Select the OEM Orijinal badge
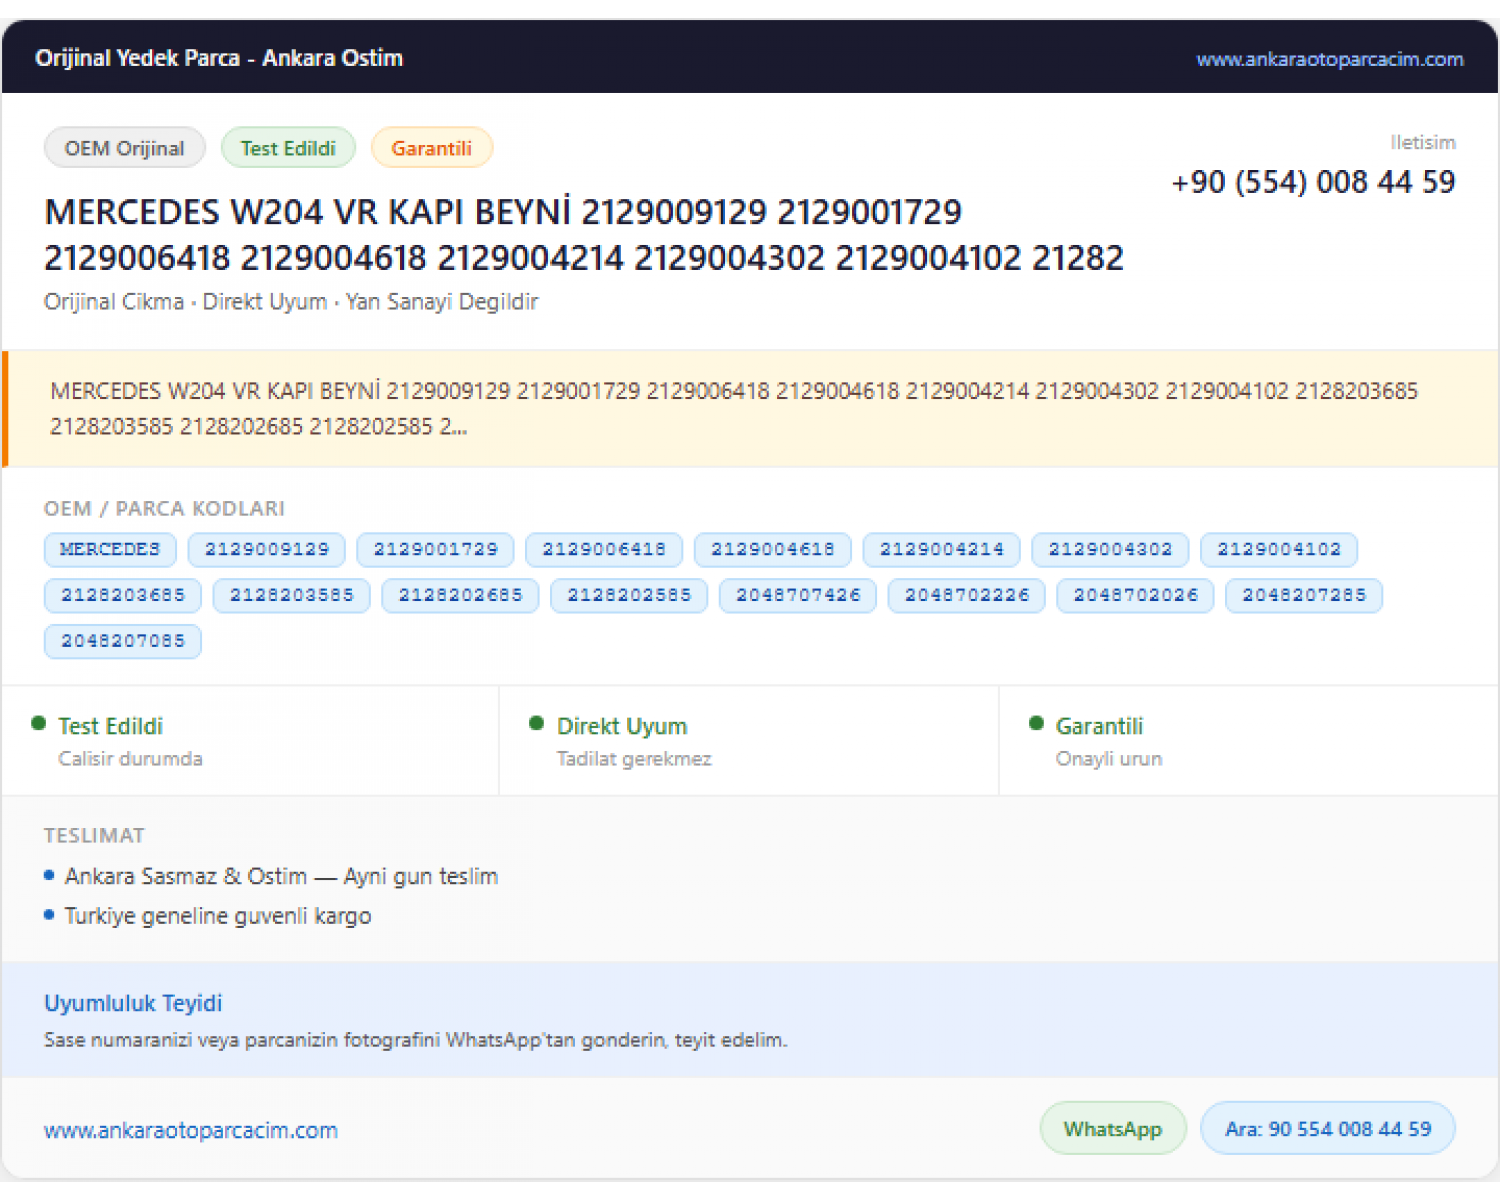The width and height of the screenshot is (1500, 1200). [x=125, y=148]
